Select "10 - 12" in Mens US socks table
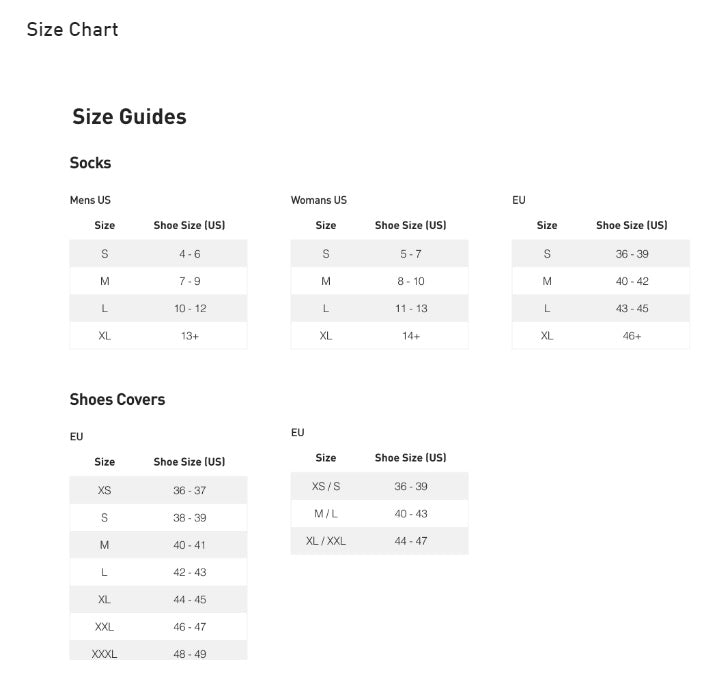Screen dimensions: 716x678 [189, 309]
